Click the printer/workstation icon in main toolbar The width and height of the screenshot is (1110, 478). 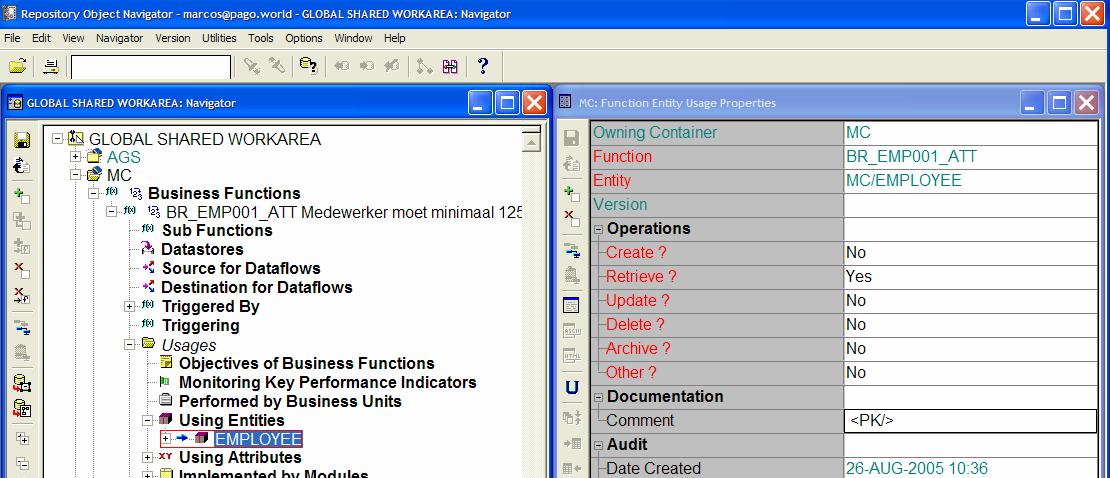pos(51,67)
